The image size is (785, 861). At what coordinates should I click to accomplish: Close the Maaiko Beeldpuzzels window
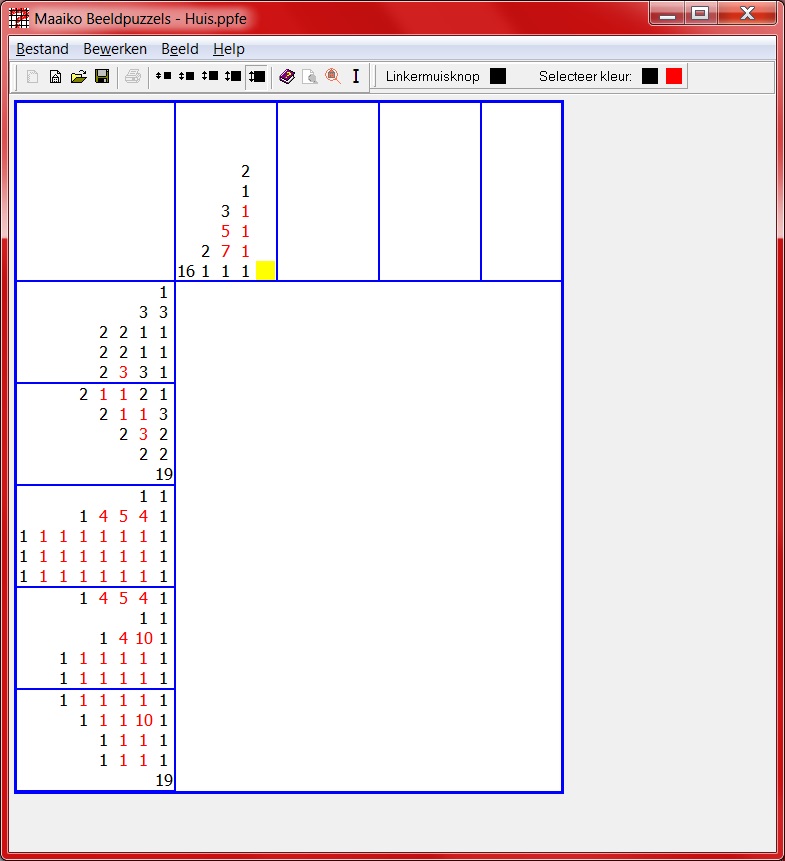click(x=747, y=13)
